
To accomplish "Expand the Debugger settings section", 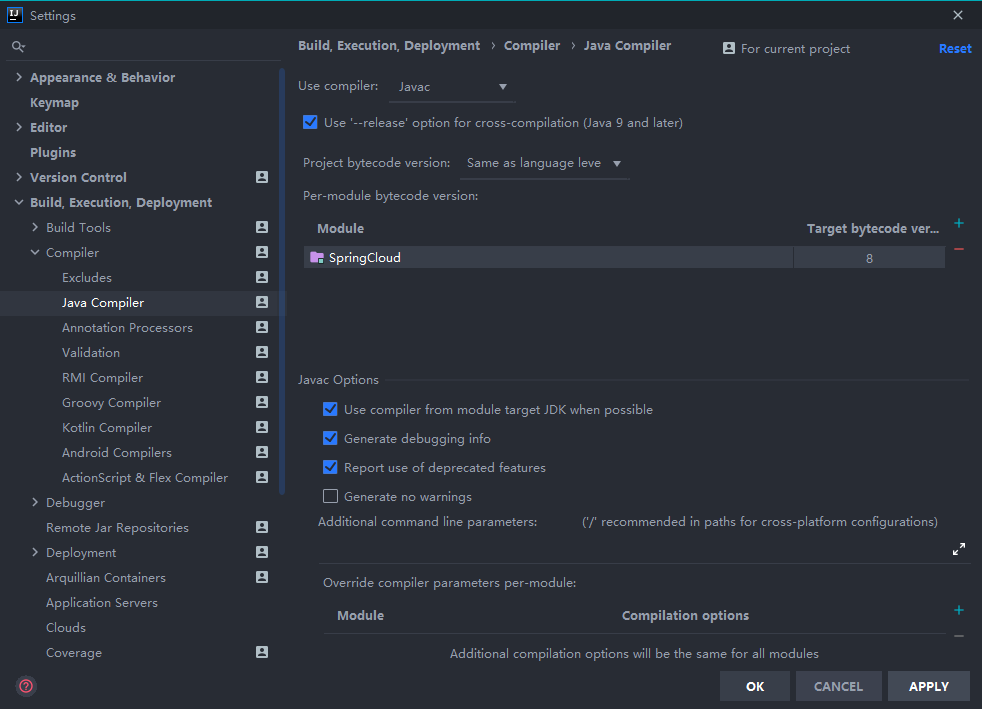I will [x=36, y=503].
